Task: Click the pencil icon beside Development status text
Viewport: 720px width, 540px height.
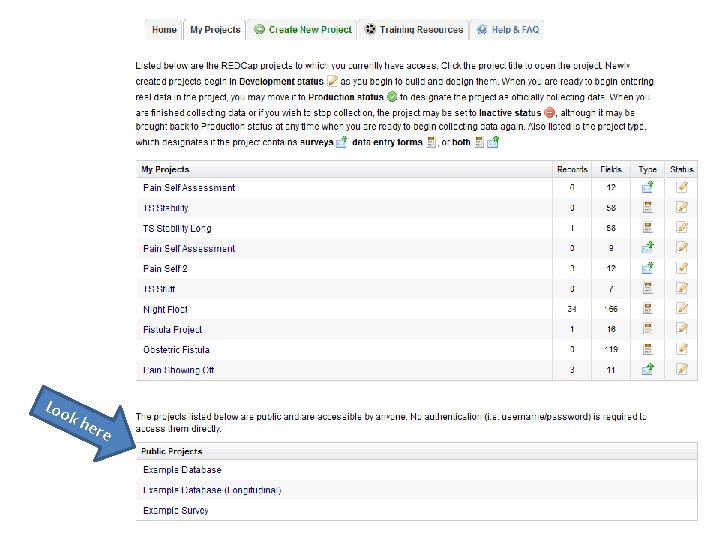Action: pyautogui.click(x=332, y=82)
